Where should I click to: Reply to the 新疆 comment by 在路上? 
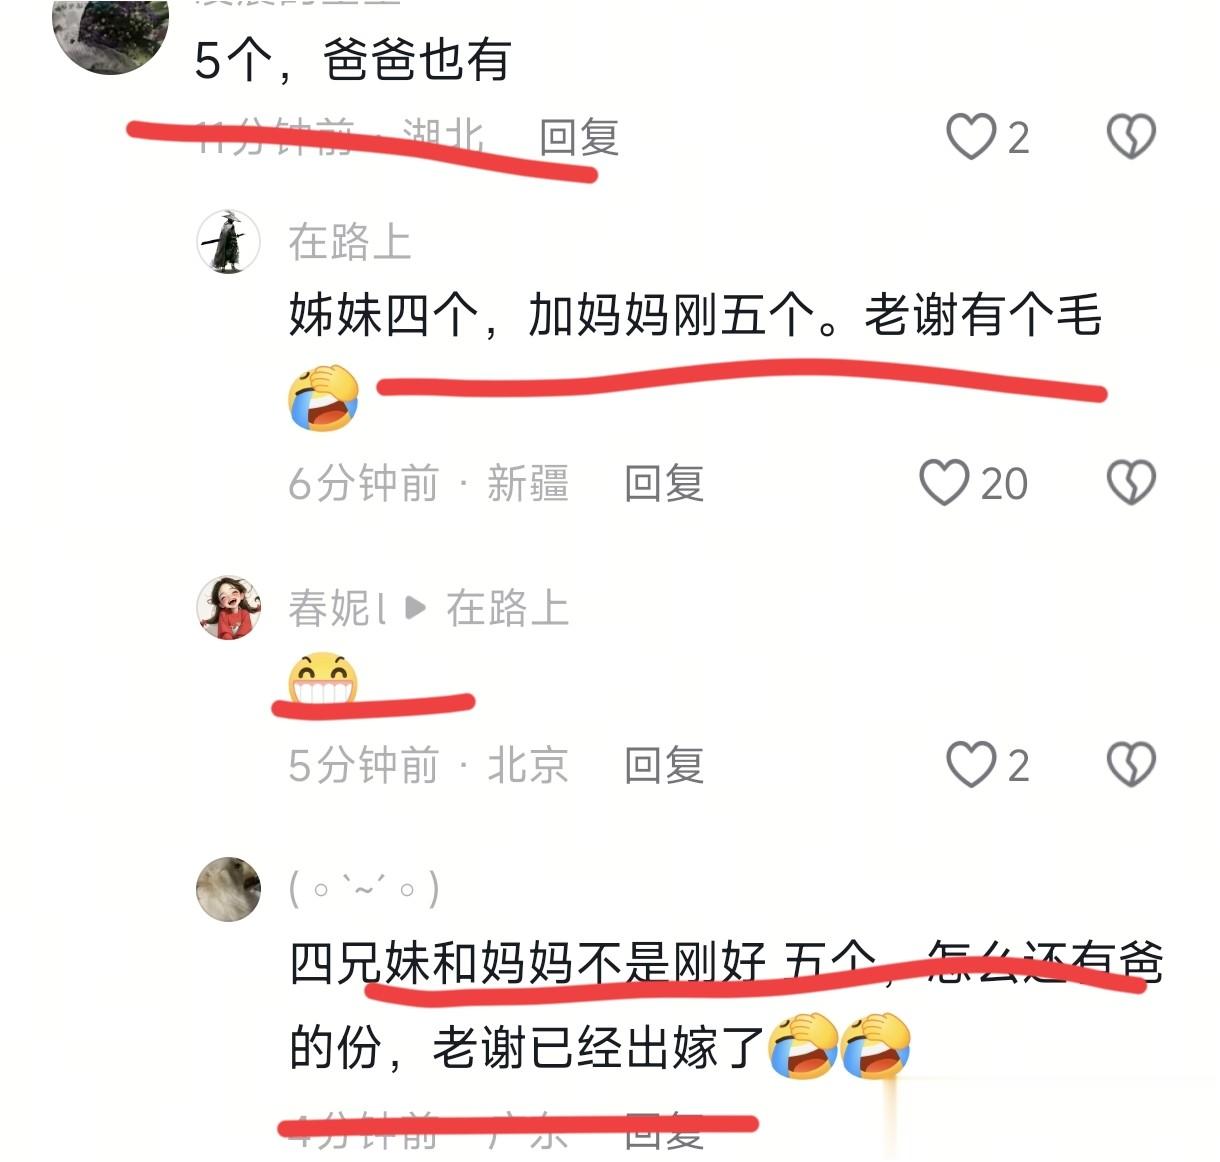(664, 484)
